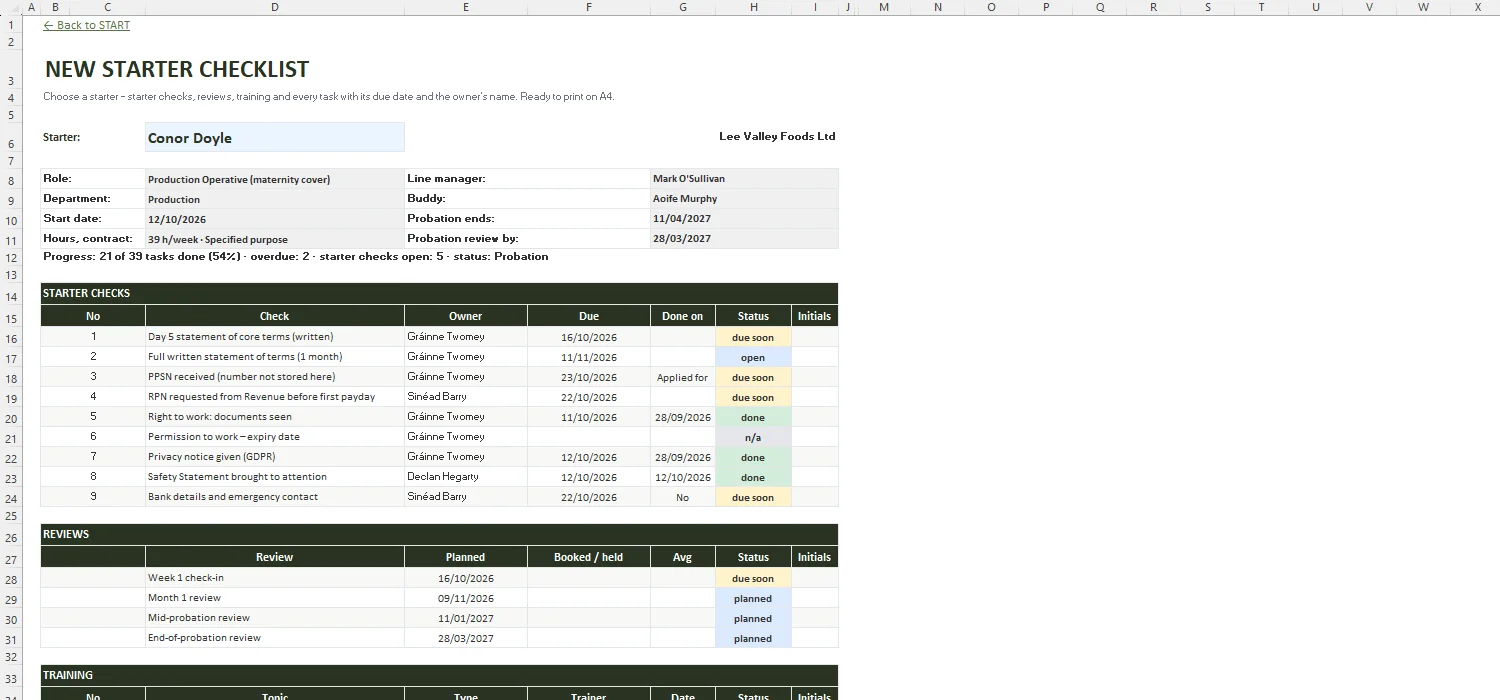The height and width of the screenshot is (700, 1500).
Task: Select the Probation review by value 28/03/2027
Action: pyautogui.click(x=745, y=238)
